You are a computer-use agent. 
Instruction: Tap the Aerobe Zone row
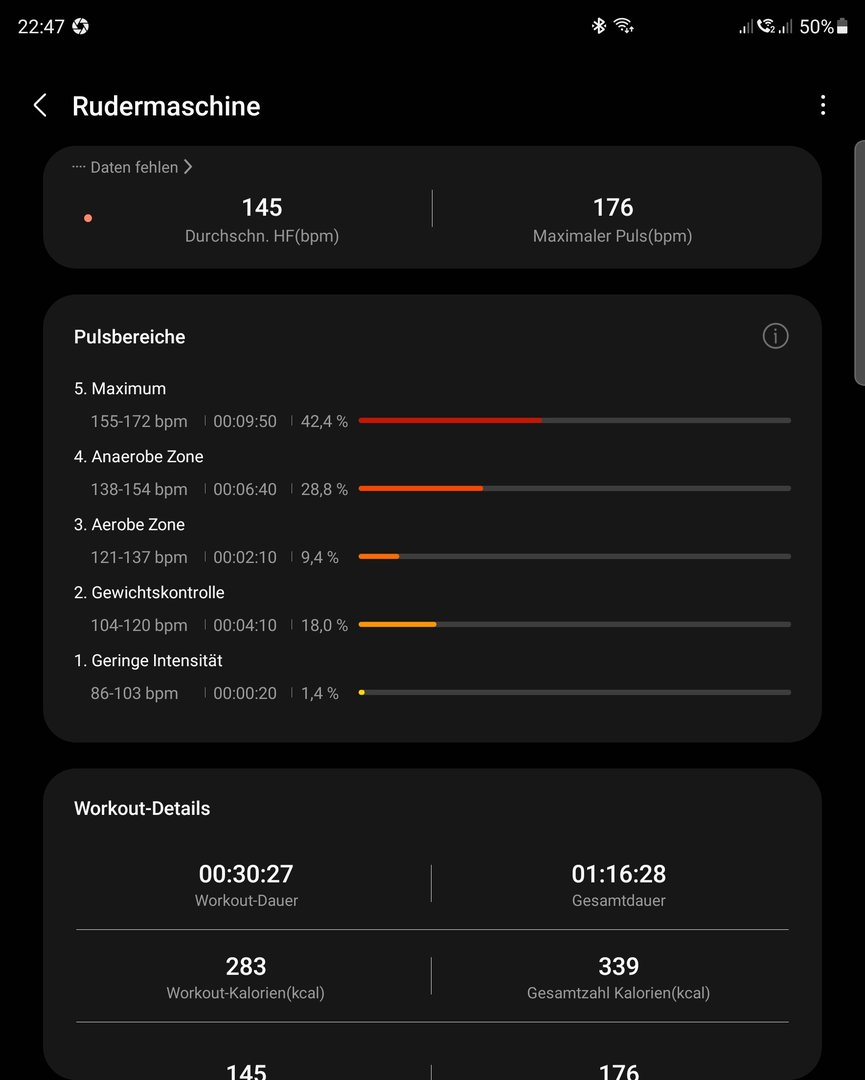(432, 541)
